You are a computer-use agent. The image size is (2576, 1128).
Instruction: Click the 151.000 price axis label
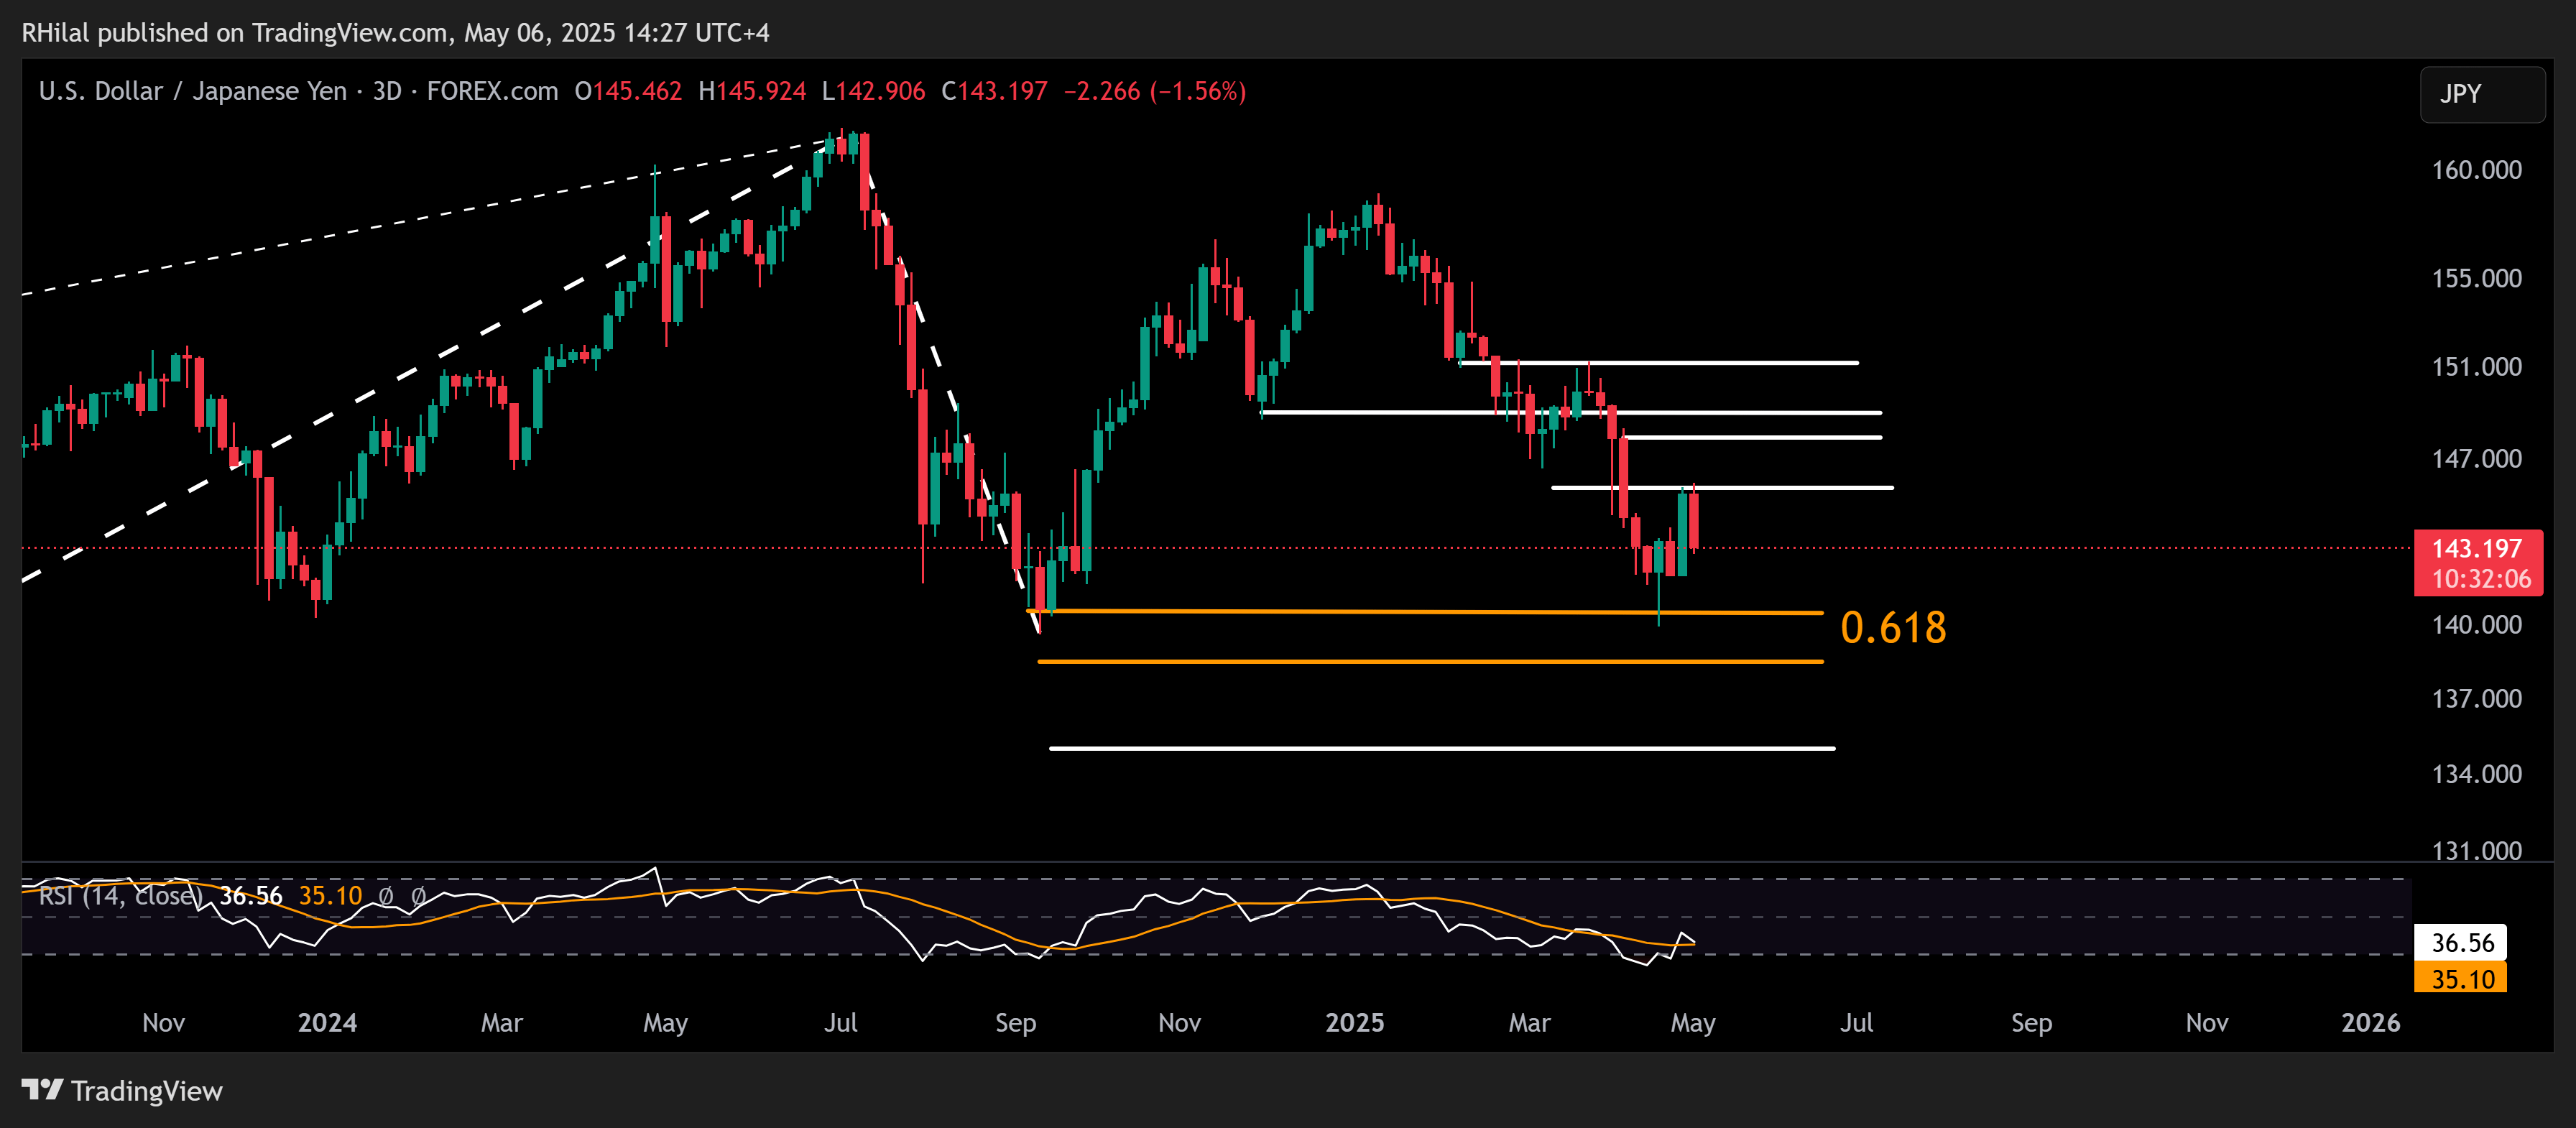2476,366
